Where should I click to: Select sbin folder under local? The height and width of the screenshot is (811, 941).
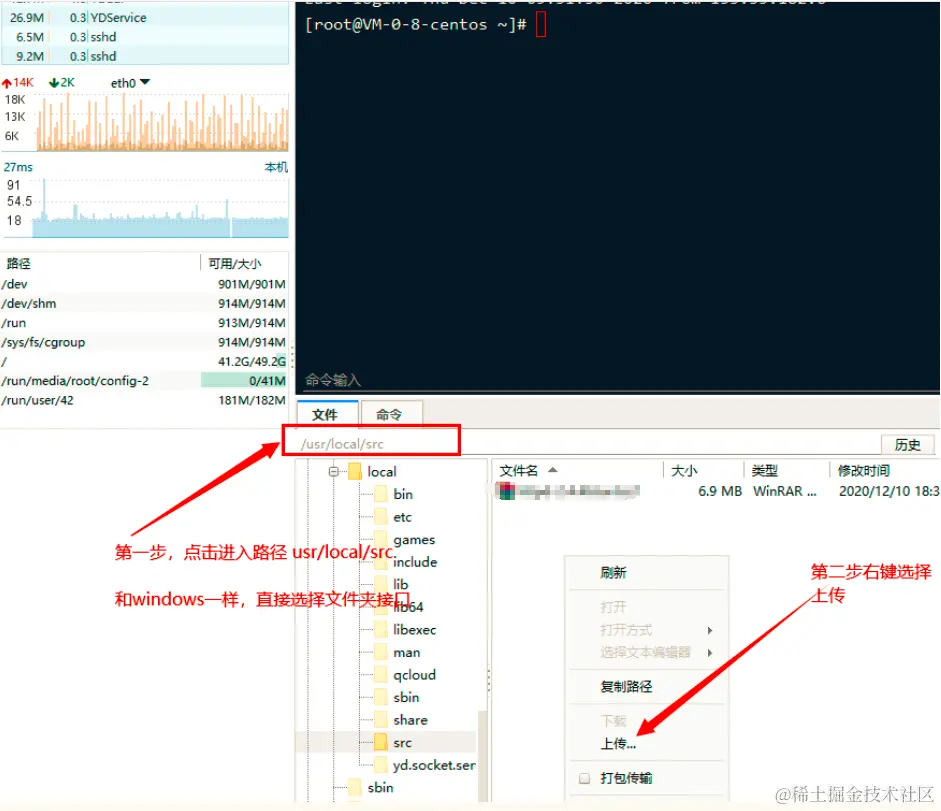coord(406,697)
